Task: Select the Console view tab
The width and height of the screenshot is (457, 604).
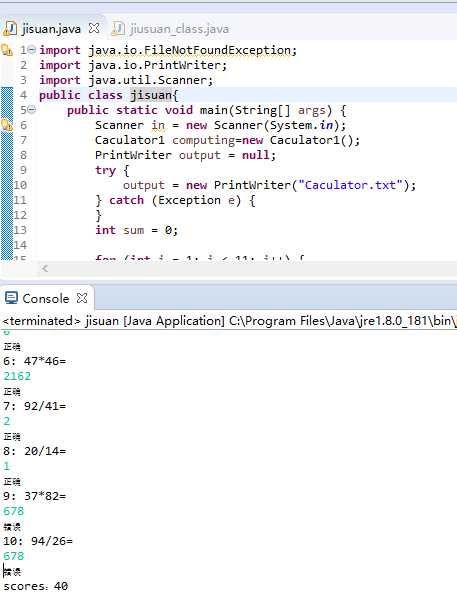Action: [45, 299]
